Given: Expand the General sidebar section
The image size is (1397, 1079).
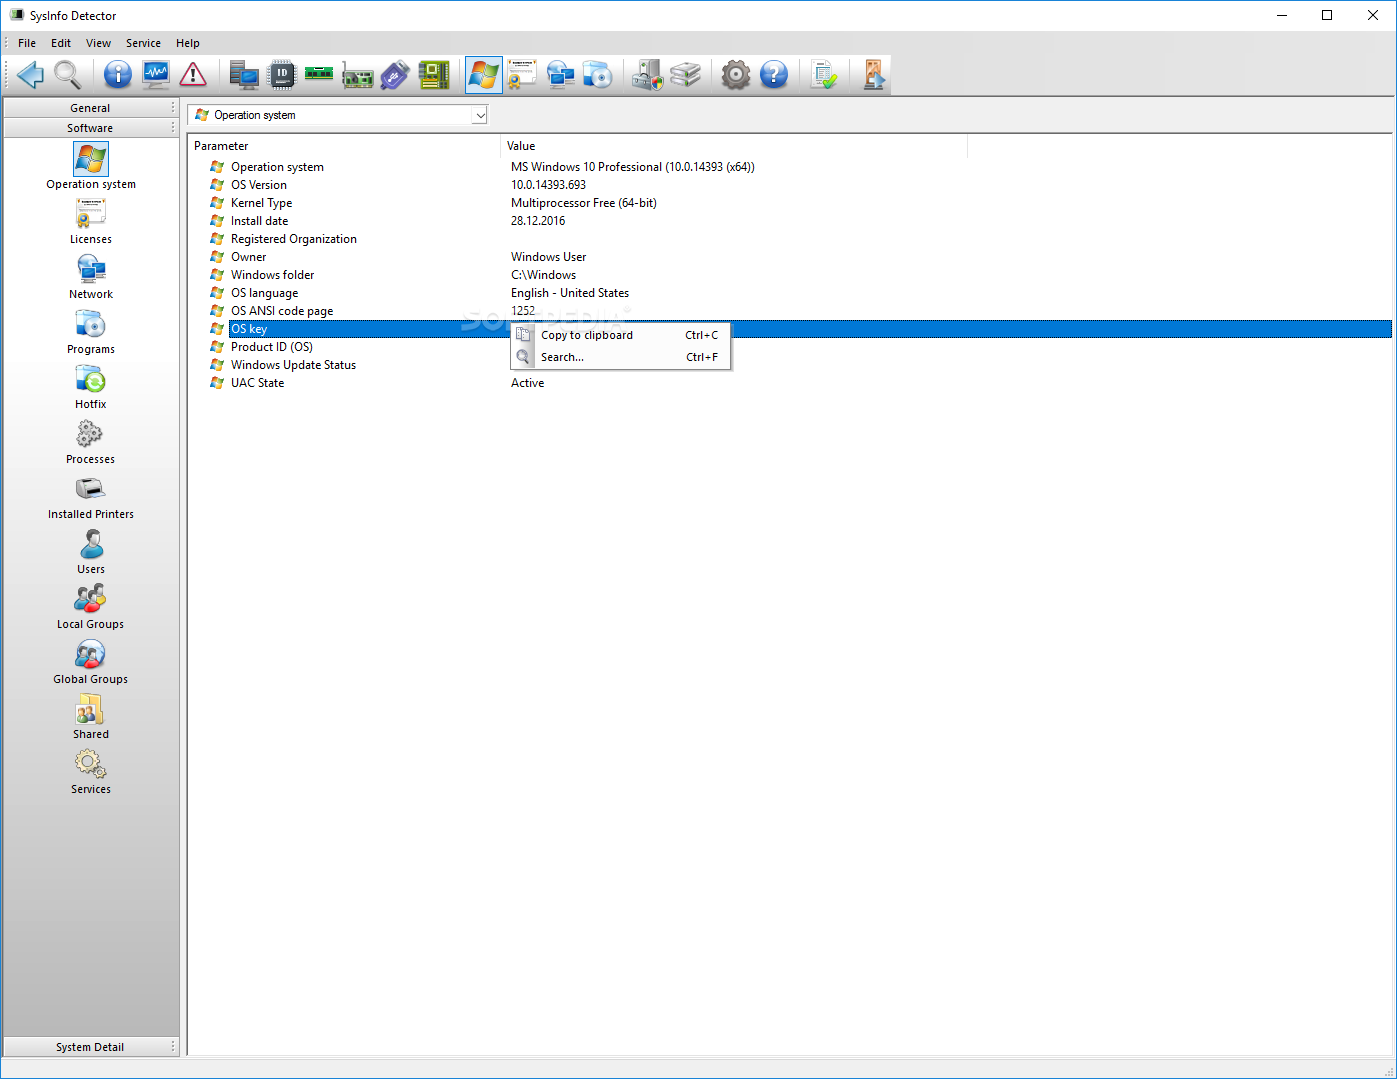Looking at the screenshot, I should tap(90, 108).
